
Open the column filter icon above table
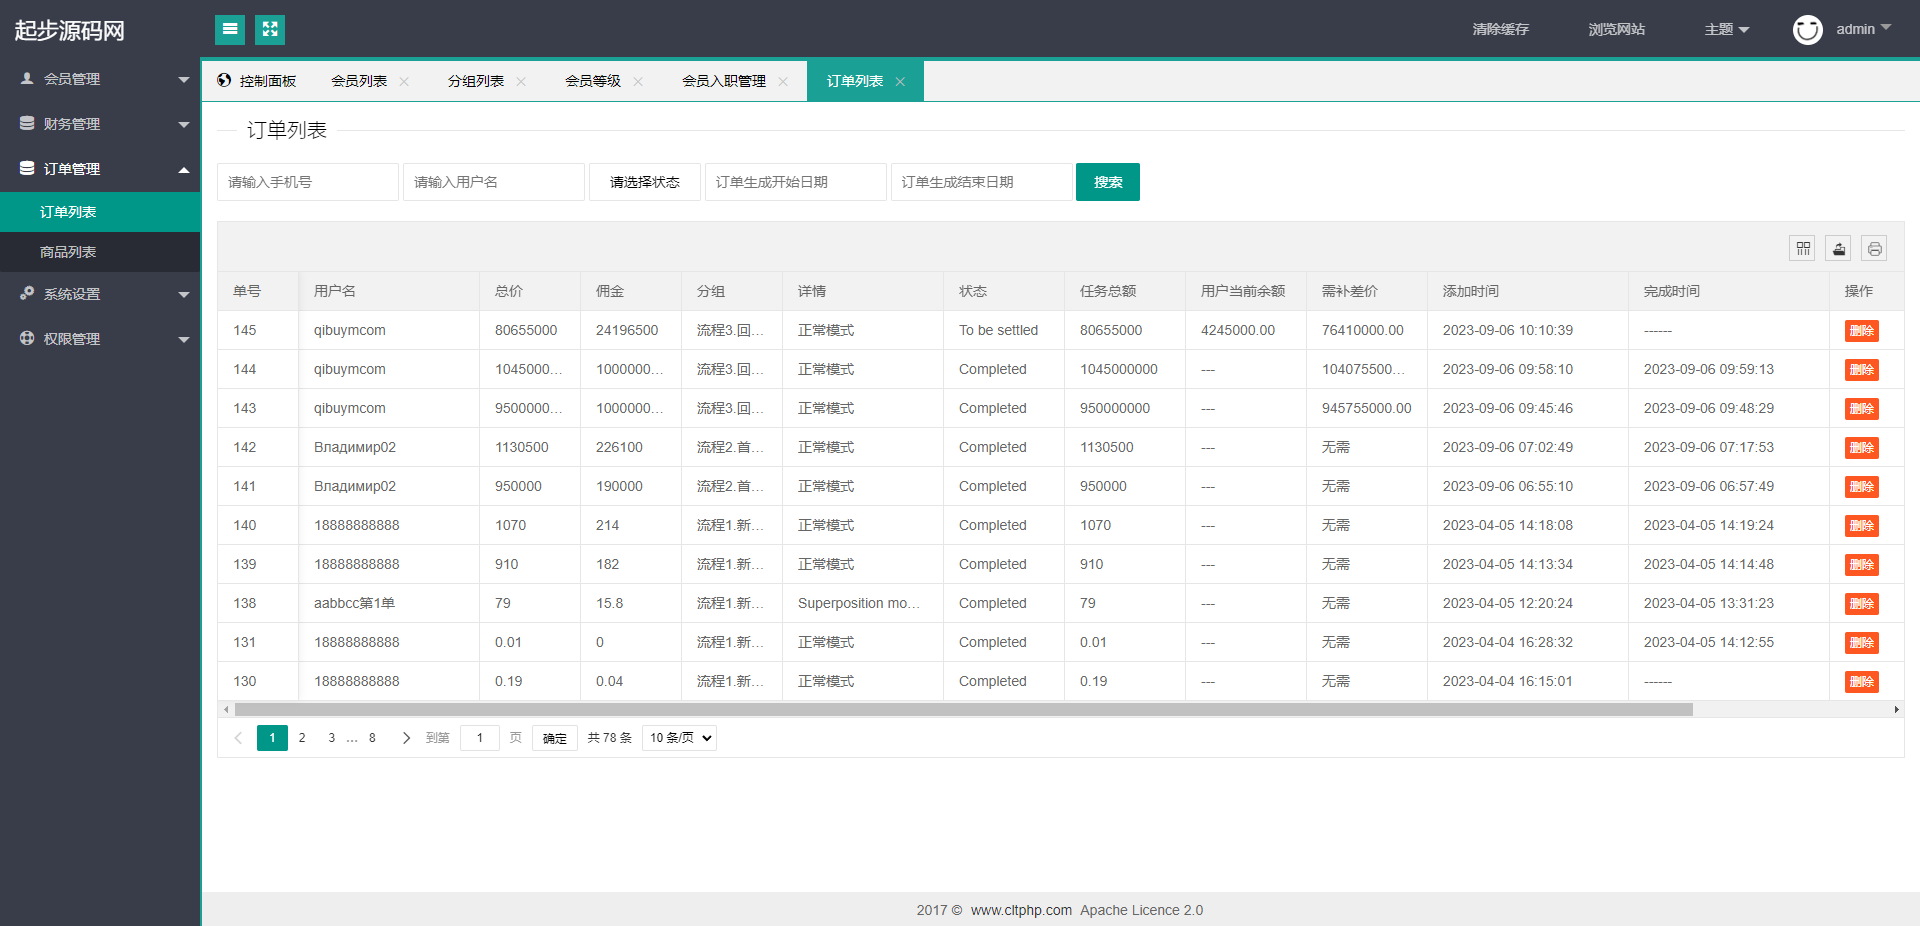point(1803,249)
